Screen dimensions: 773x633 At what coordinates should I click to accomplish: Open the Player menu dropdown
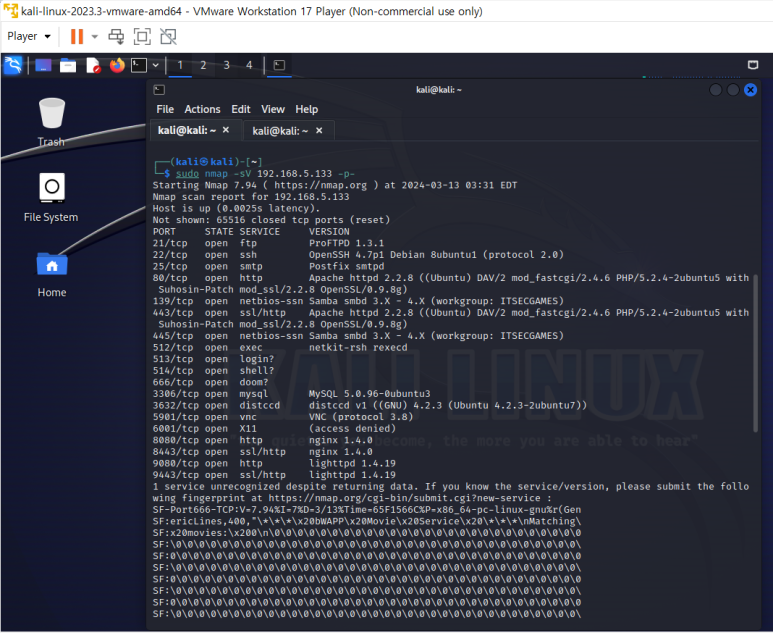(29, 36)
